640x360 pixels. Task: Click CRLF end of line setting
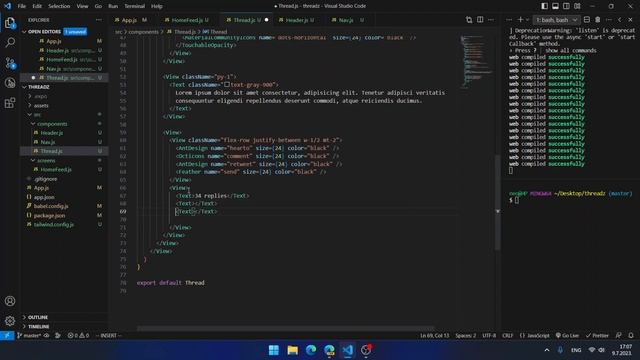coord(507,336)
